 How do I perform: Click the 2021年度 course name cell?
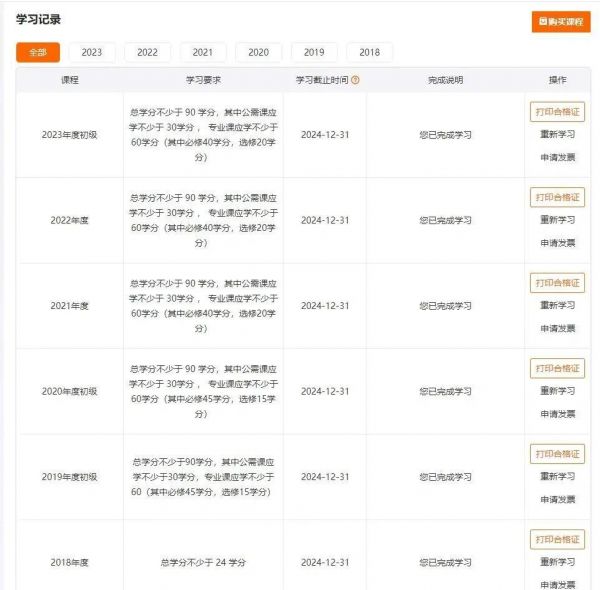point(69,306)
